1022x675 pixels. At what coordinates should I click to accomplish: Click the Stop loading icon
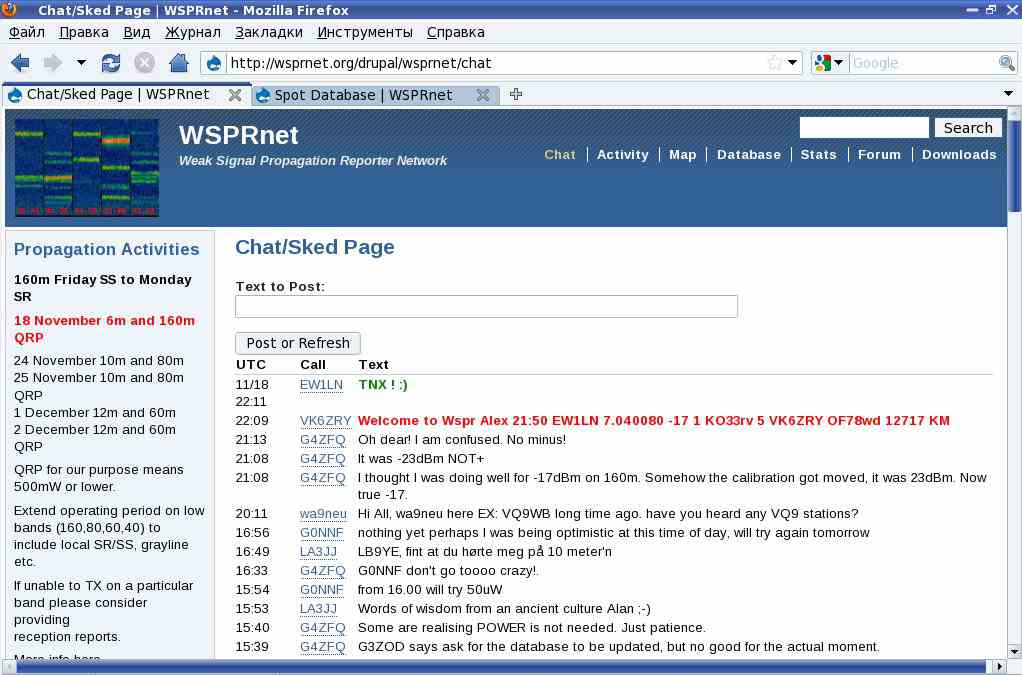(145, 63)
